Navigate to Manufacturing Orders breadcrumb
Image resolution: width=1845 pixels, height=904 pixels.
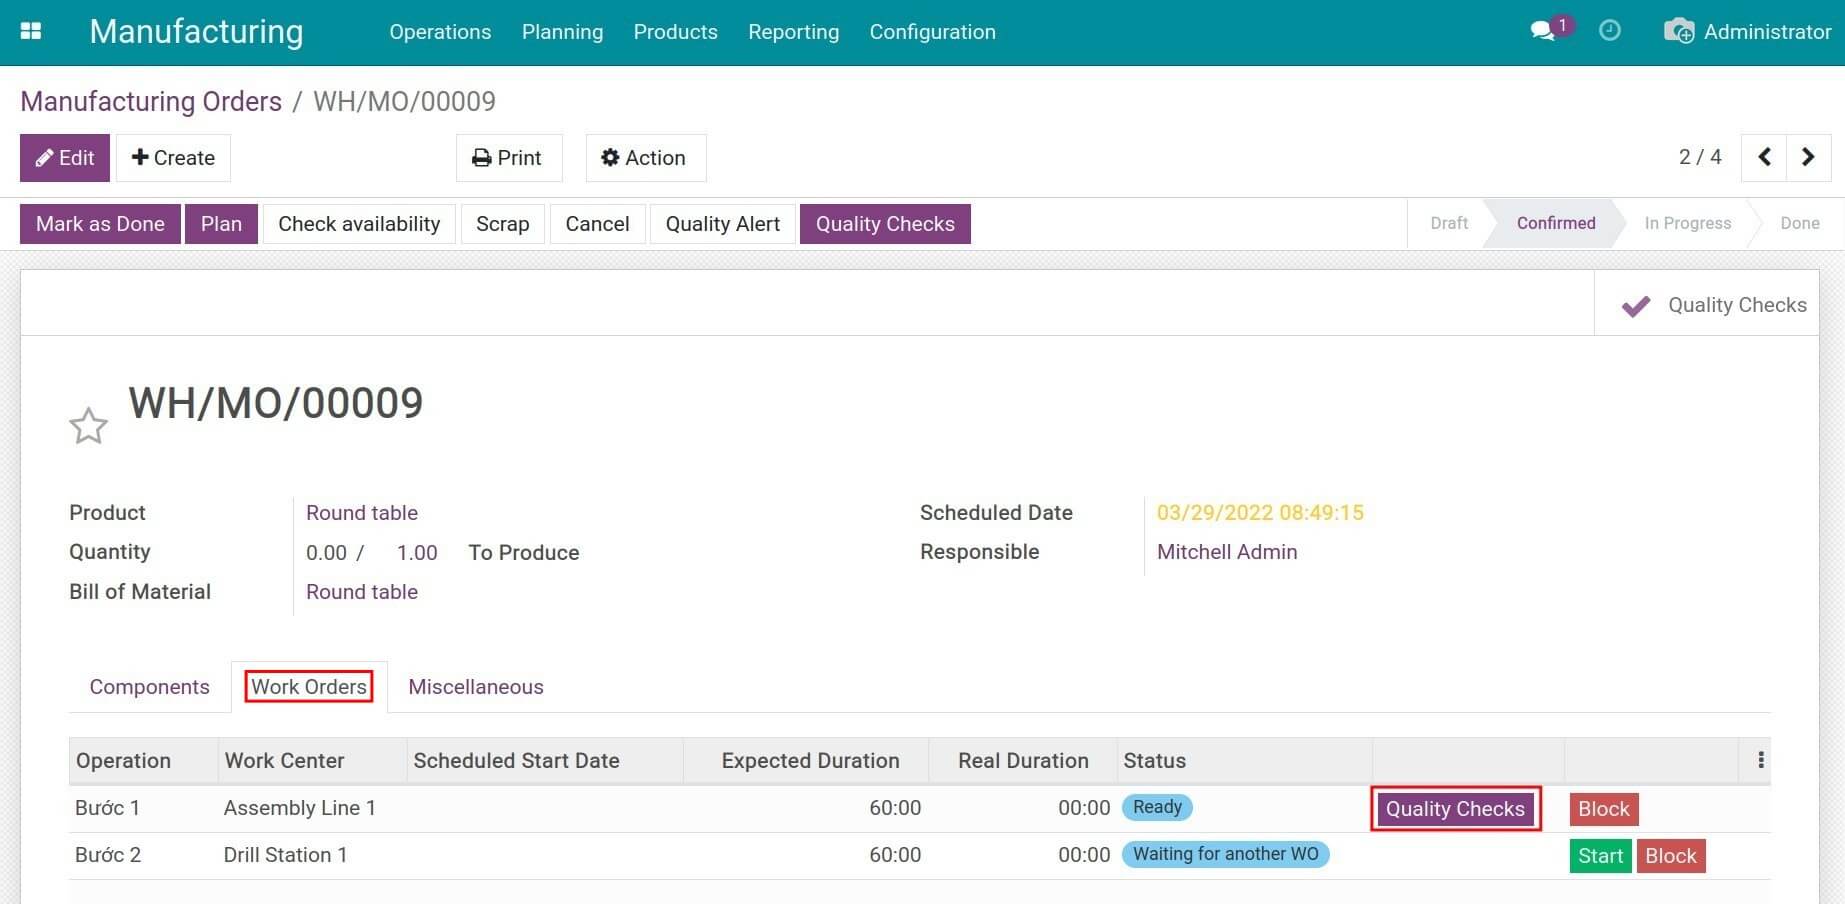point(151,102)
